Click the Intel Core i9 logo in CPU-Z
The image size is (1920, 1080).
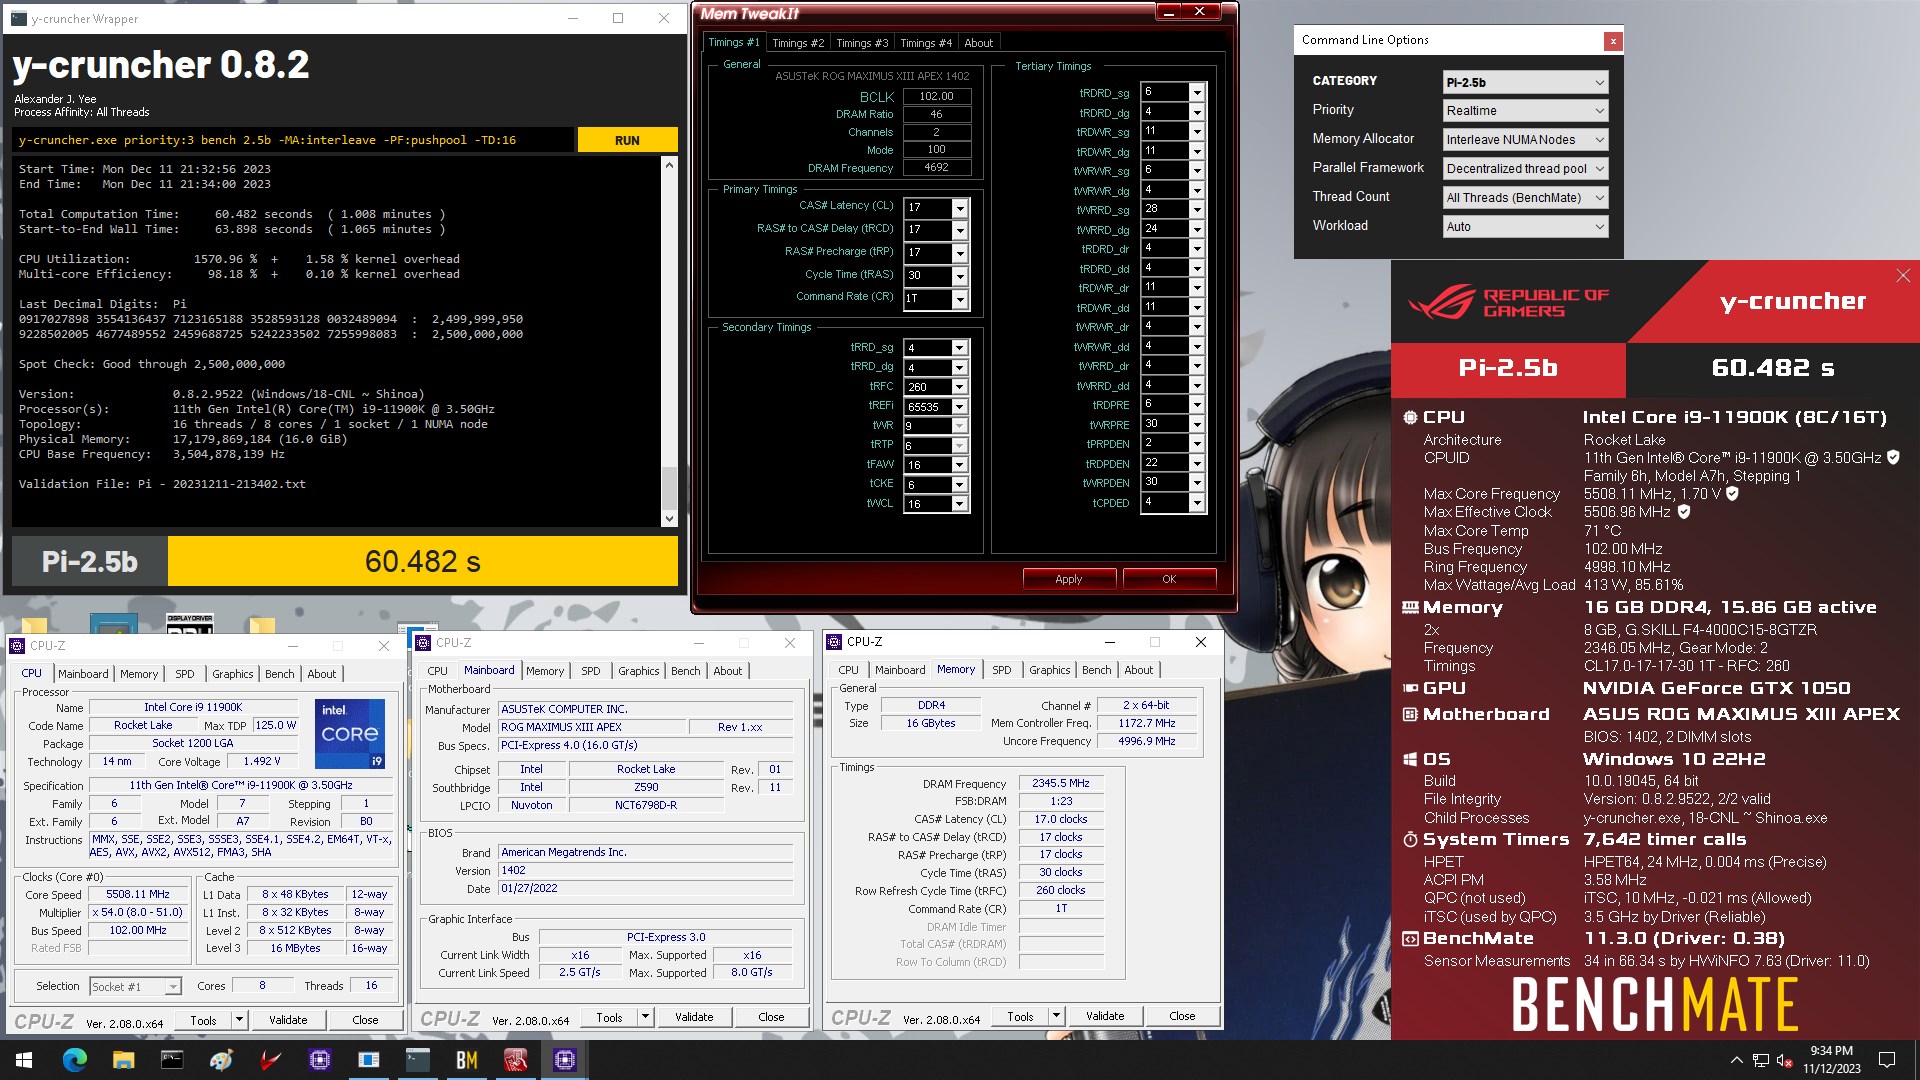[350, 734]
